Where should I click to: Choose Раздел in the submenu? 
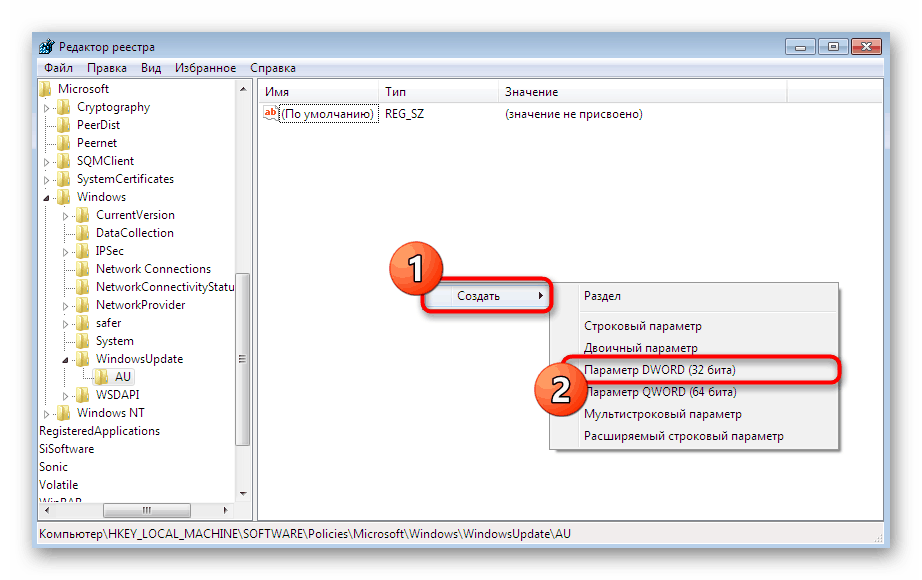[x=694, y=296]
